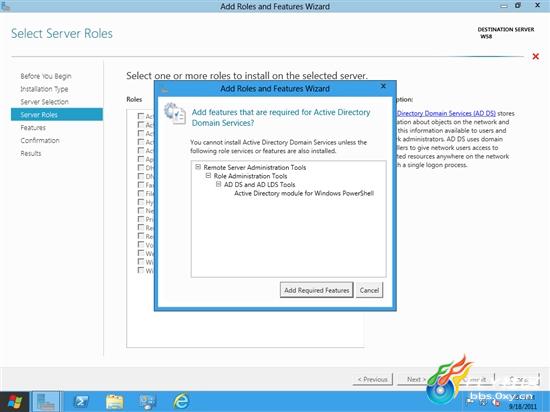The image size is (550, 412).
Task: Collapse AD DS and AD LDS Tools
Action: (219, 184)
